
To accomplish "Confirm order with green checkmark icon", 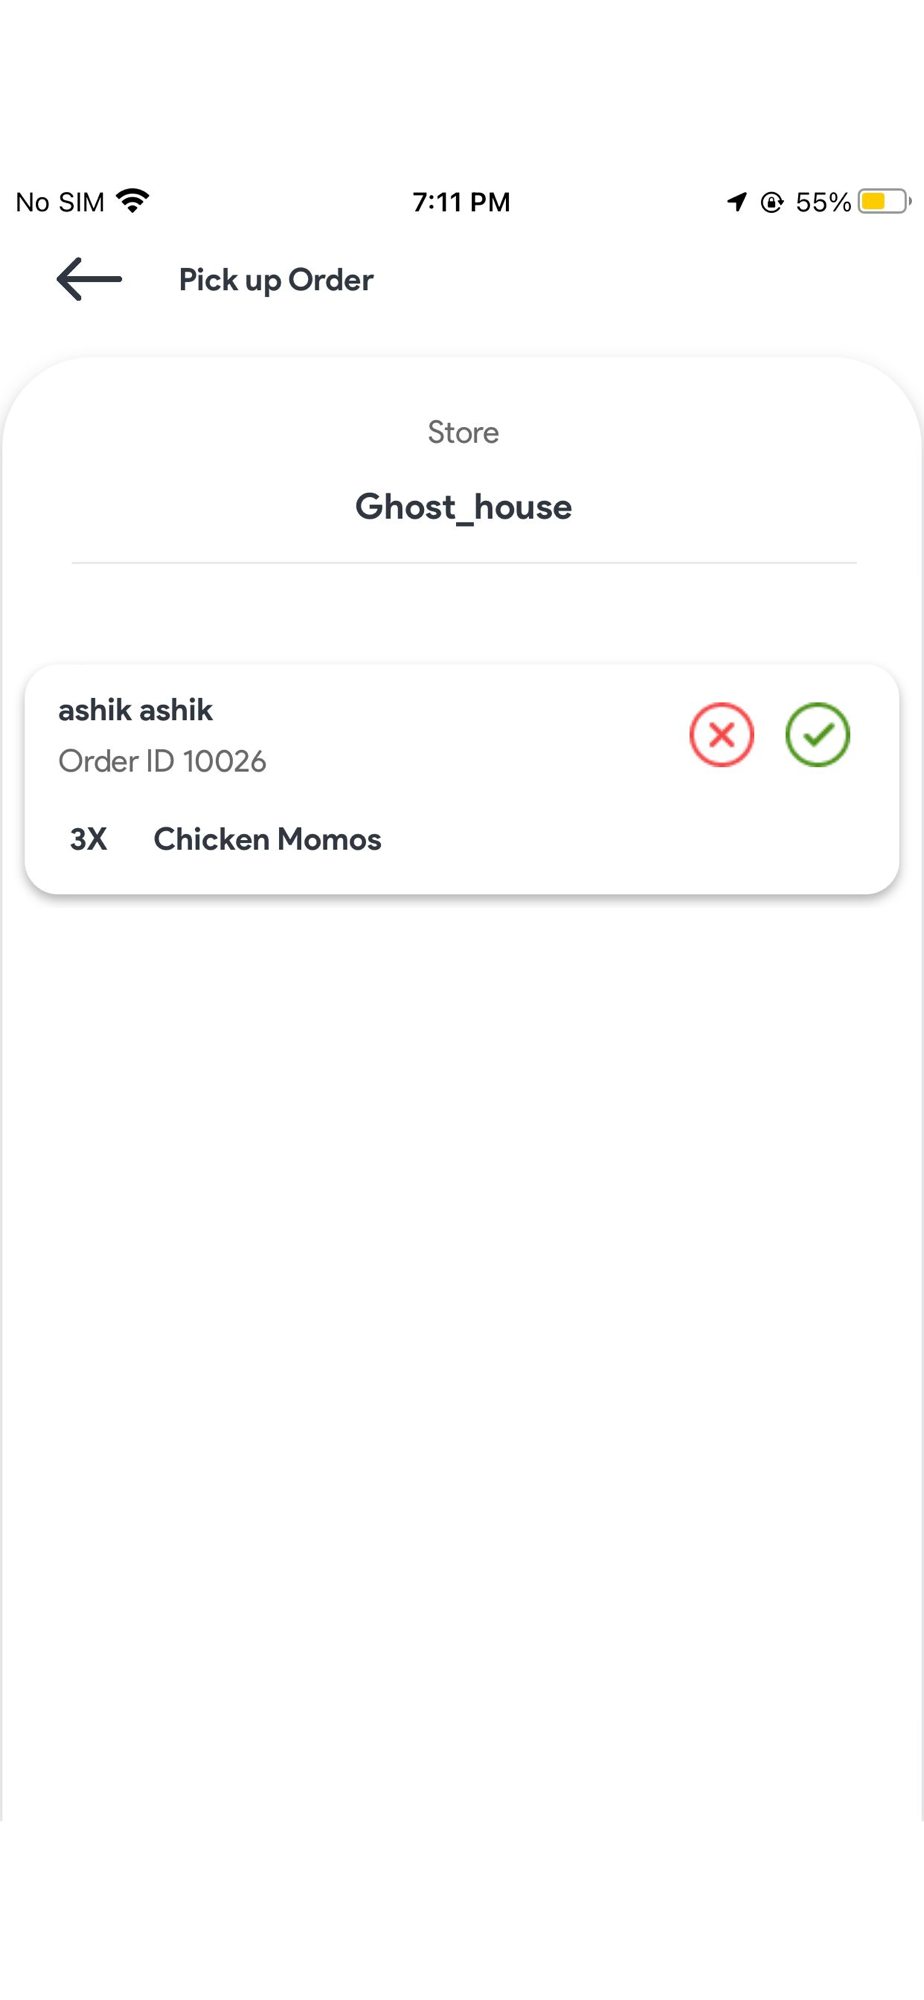I will coord(818,735).
